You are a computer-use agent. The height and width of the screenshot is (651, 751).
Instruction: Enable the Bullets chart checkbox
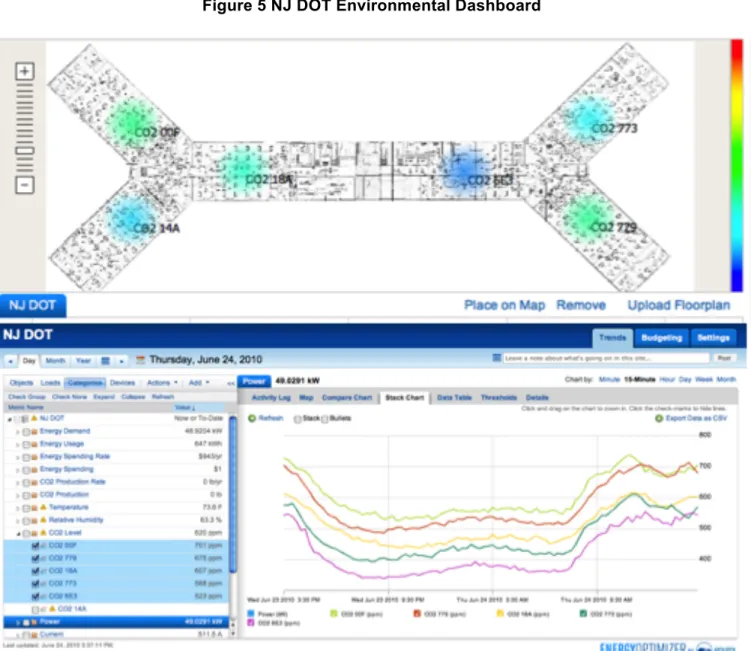[x=325, y=419]
